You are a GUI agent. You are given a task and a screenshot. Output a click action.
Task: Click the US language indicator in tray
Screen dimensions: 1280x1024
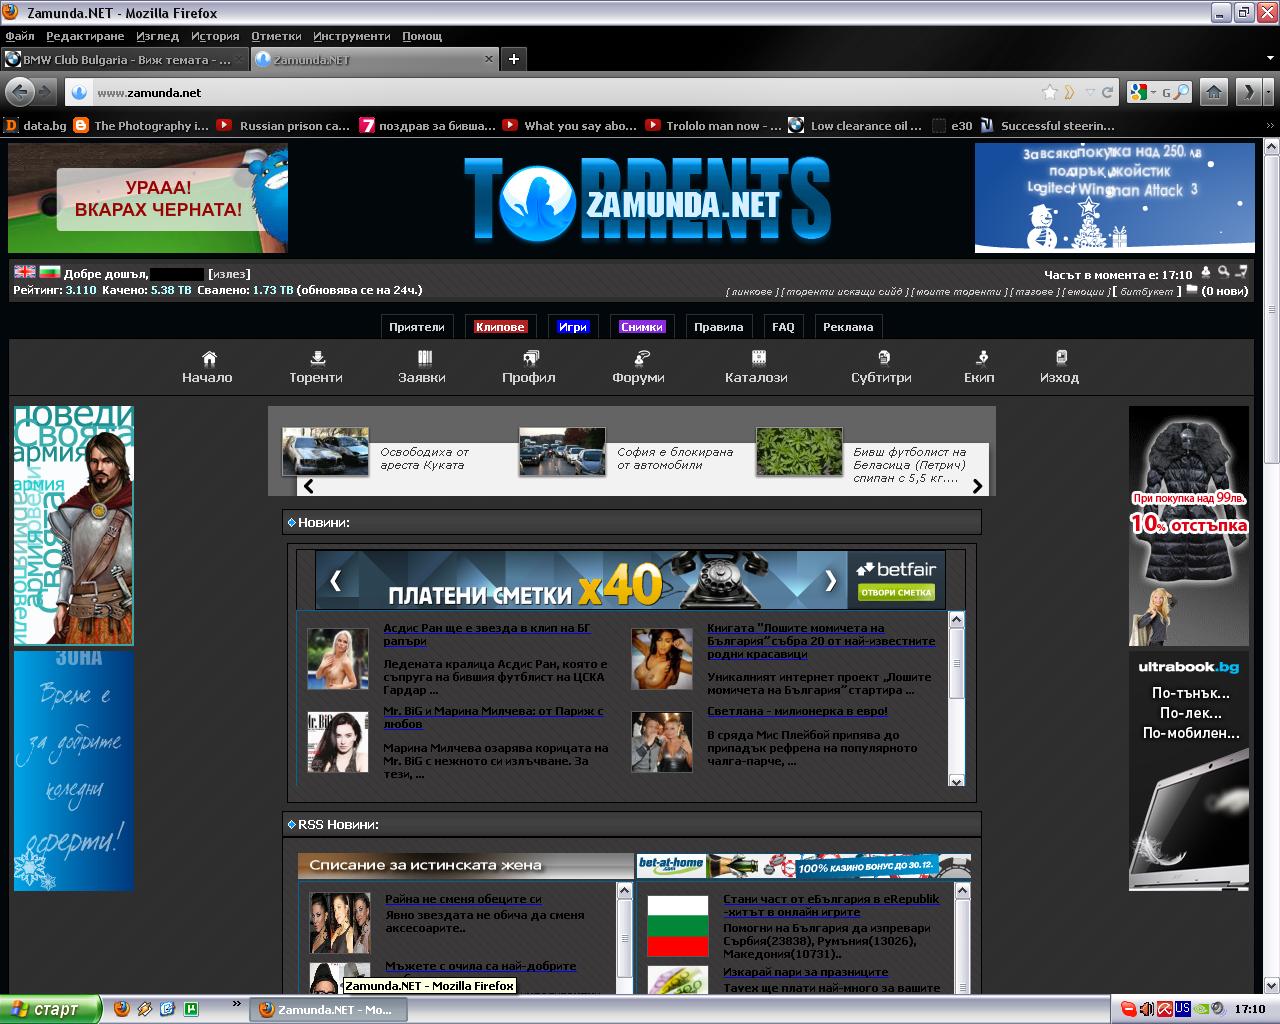click(1183, 1009)
